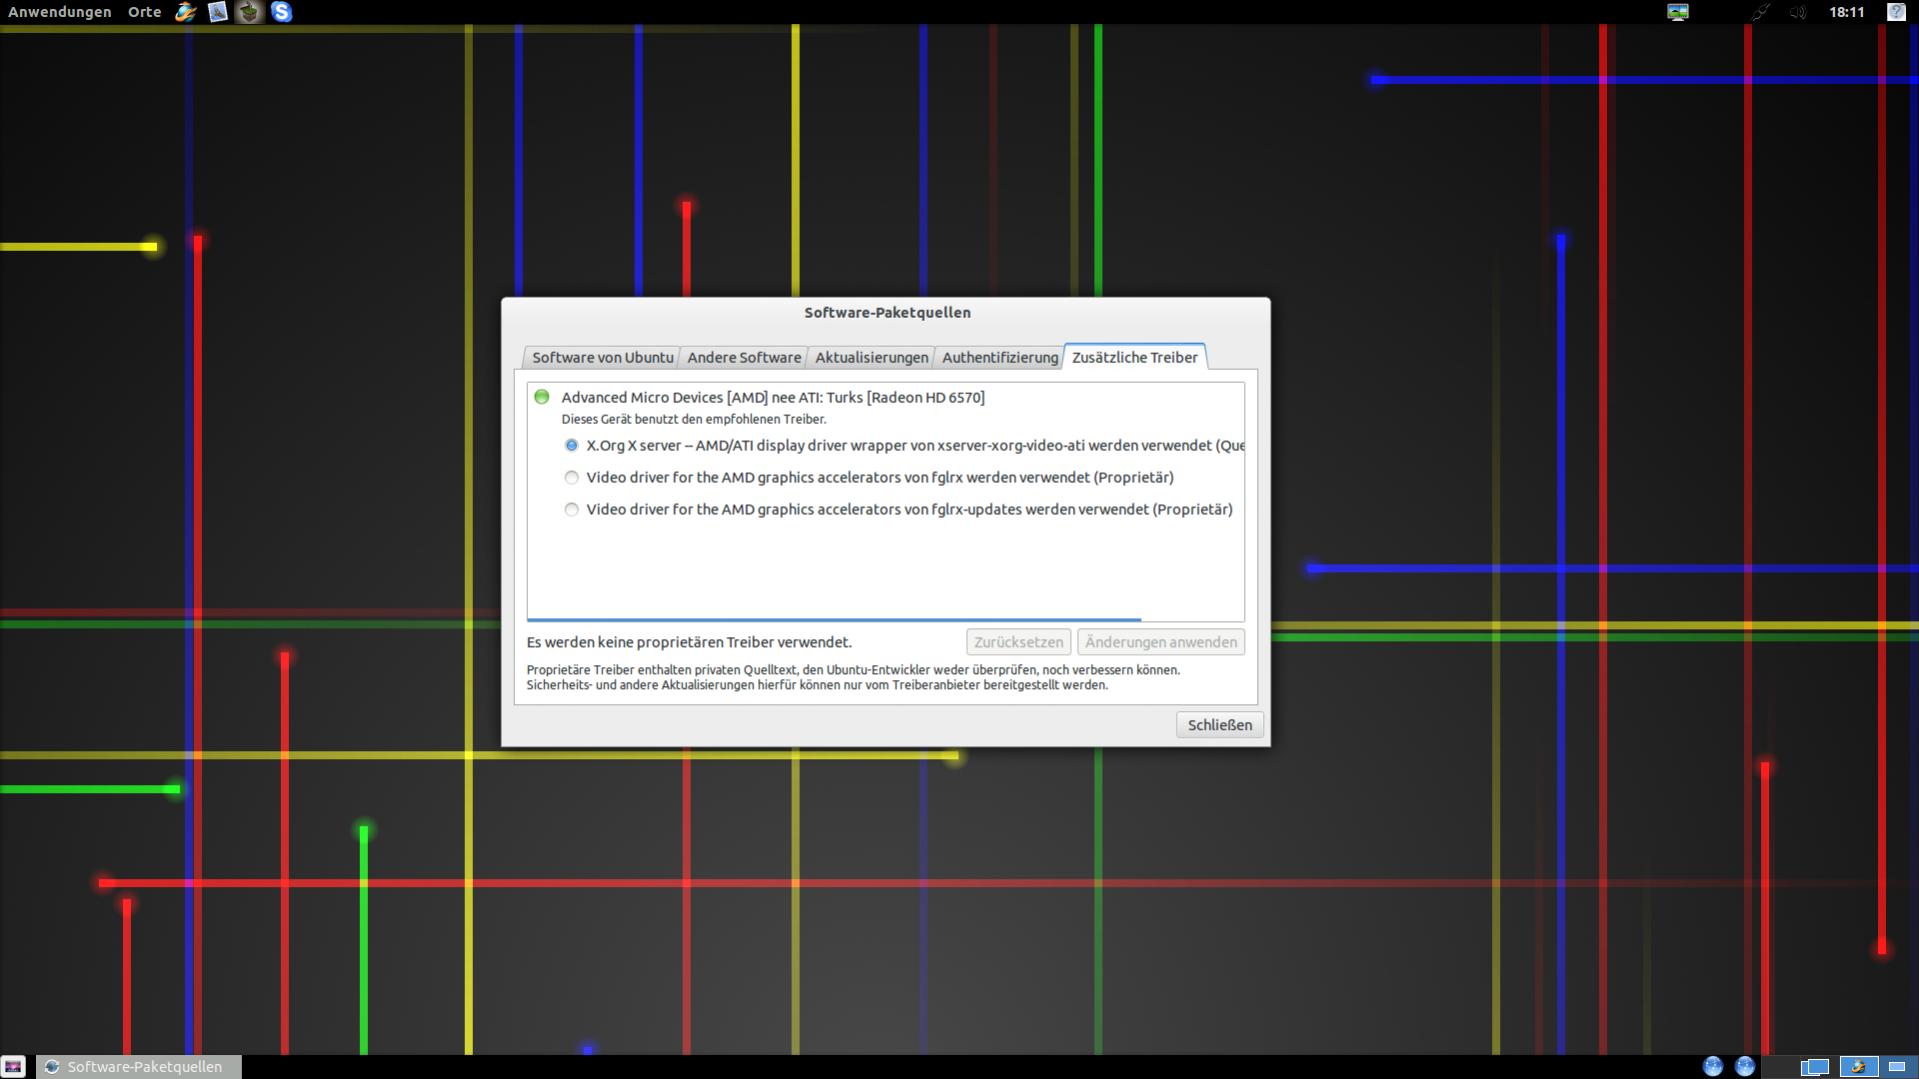Click the Software-Paketquellen taskbar entry

(x=139, y=1067)
